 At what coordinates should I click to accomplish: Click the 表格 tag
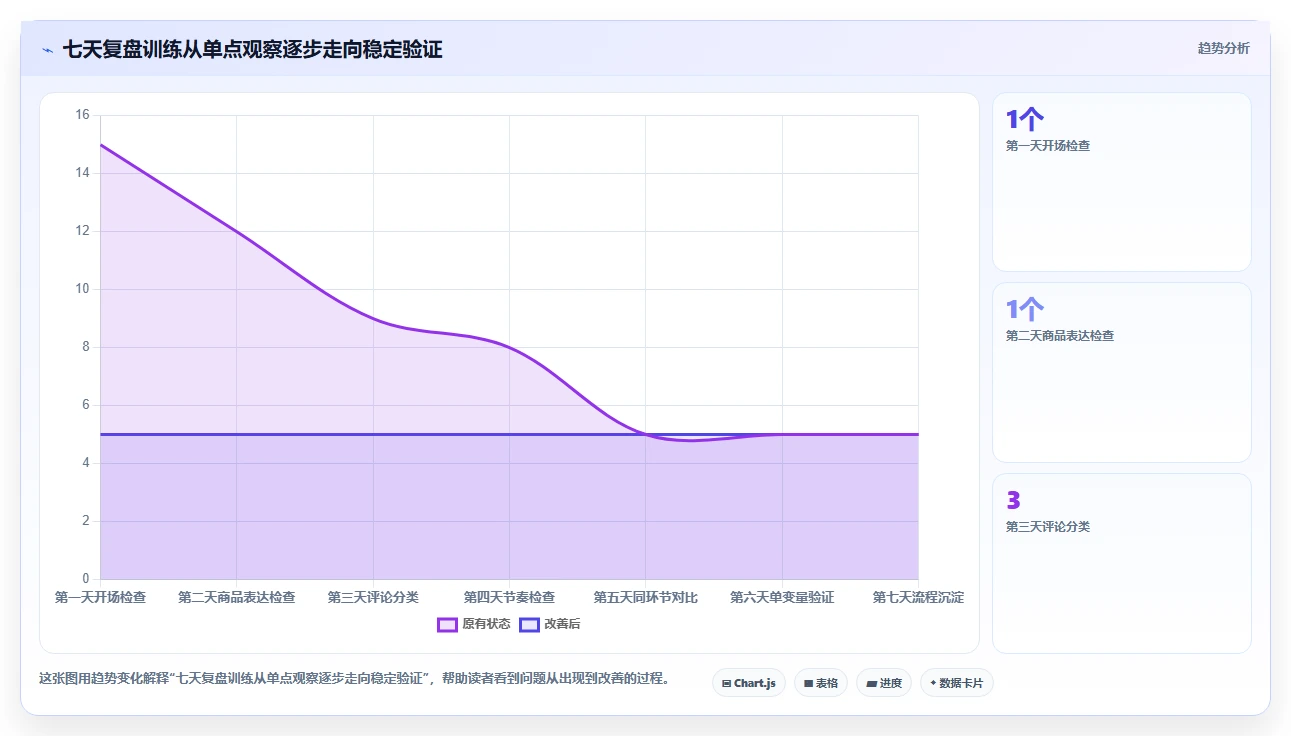821,683
